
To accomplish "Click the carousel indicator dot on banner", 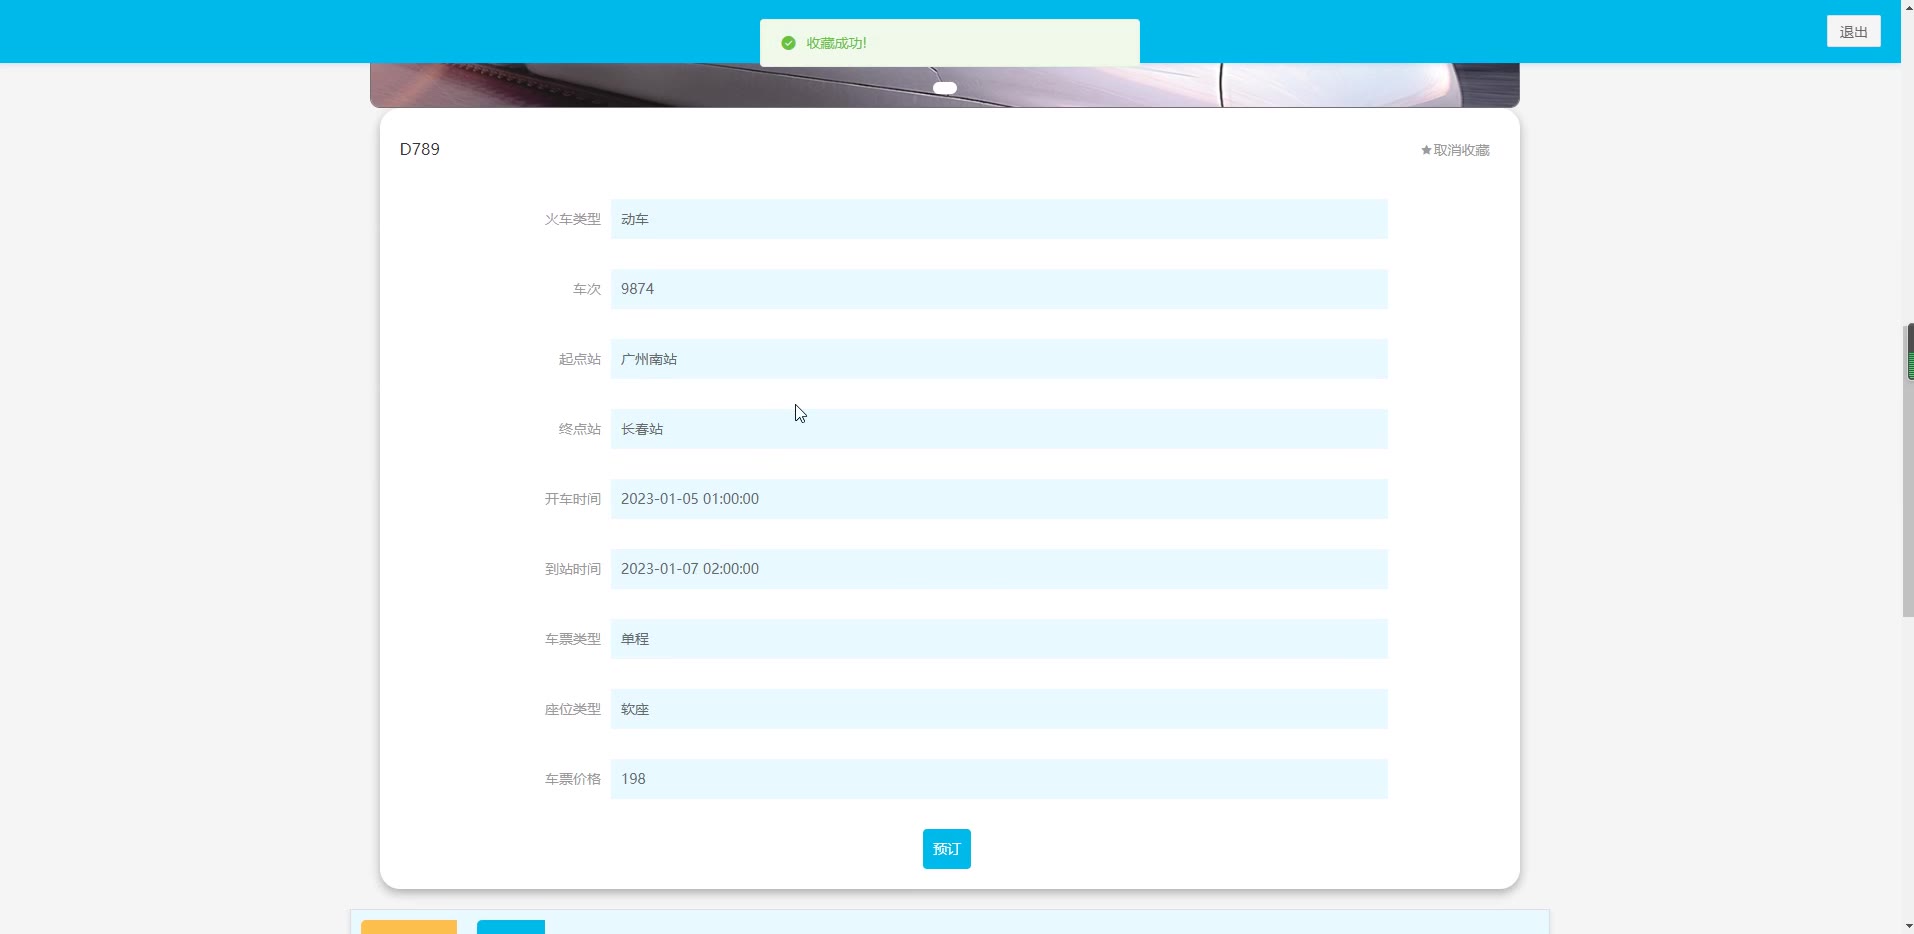I will (x=945, y=88).
